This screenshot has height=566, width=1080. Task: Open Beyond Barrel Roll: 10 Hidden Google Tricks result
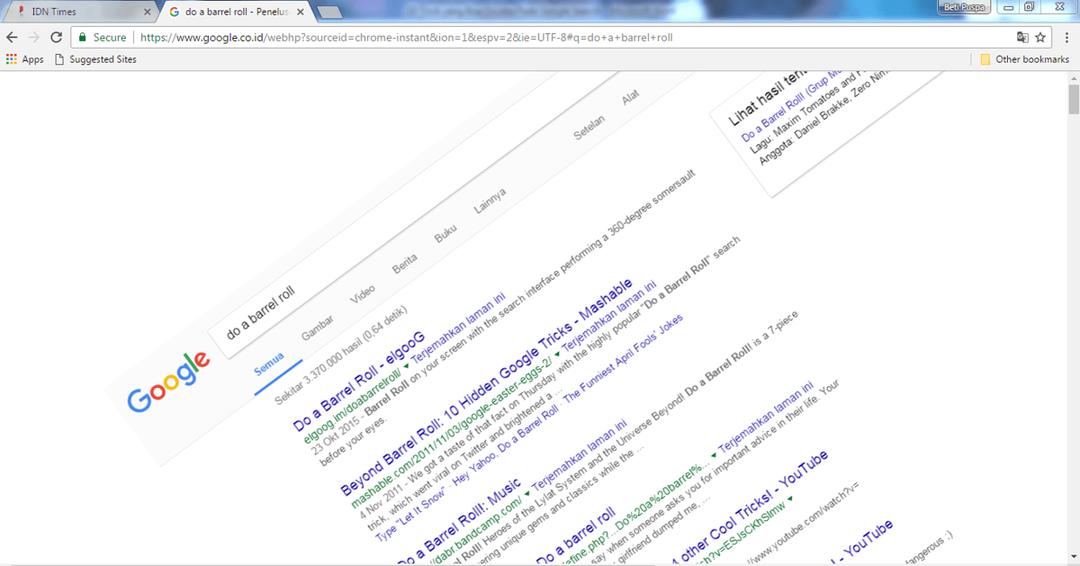pyautogui.click(x=486, y=387)
